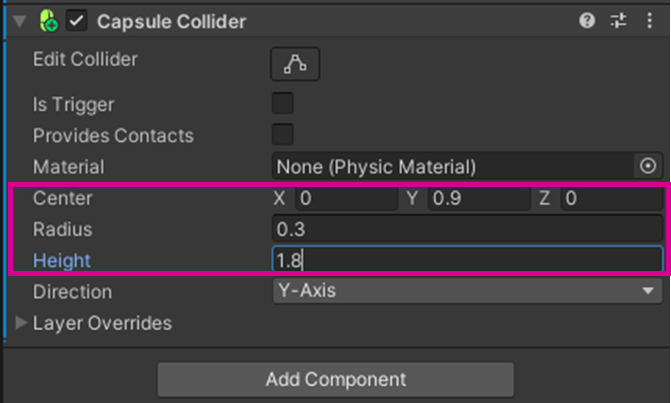Open the component help reference icon
Screen dimensions: 671x403
pyautogui.click(x=587, y=21)
